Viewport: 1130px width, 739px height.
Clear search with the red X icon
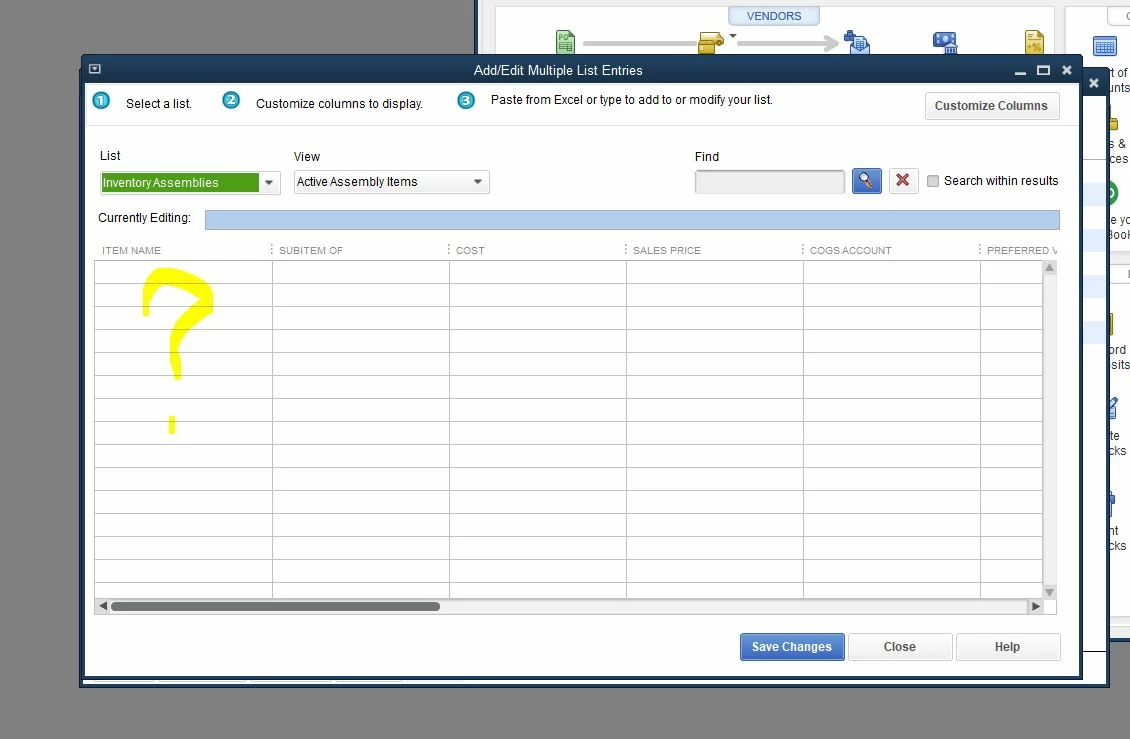903,181
